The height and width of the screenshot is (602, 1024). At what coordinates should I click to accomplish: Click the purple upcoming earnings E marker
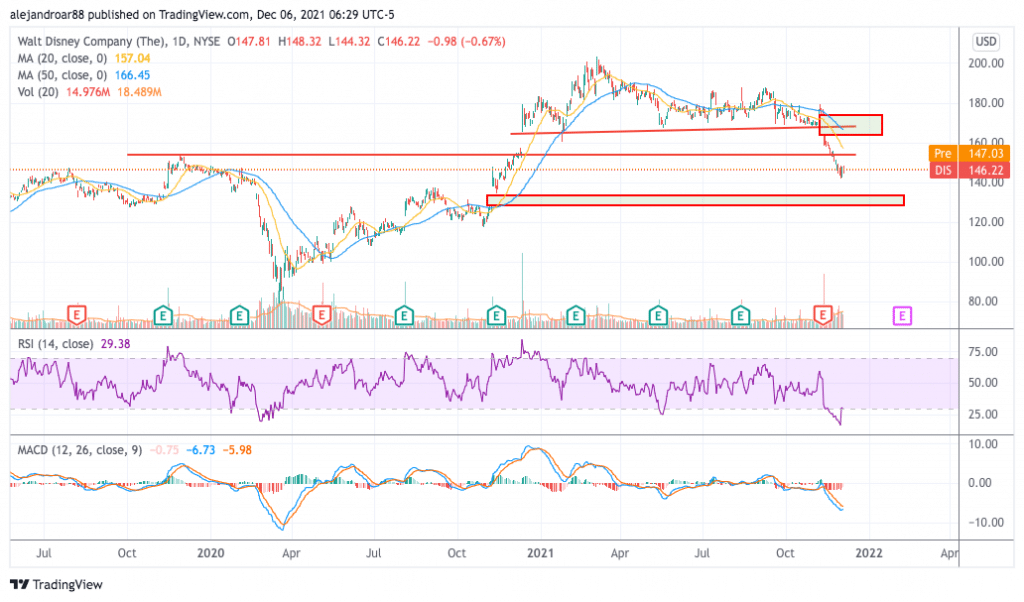point(902,317)
